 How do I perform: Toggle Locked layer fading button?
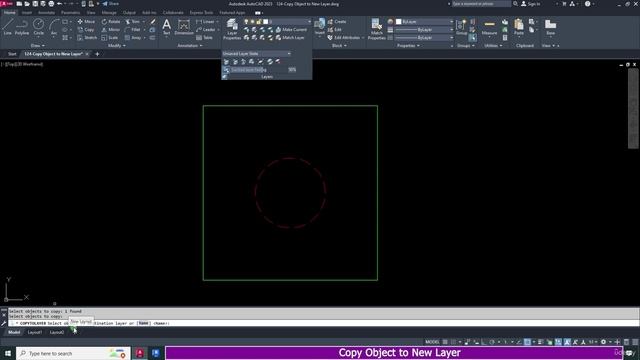click(x=226, y=70)
